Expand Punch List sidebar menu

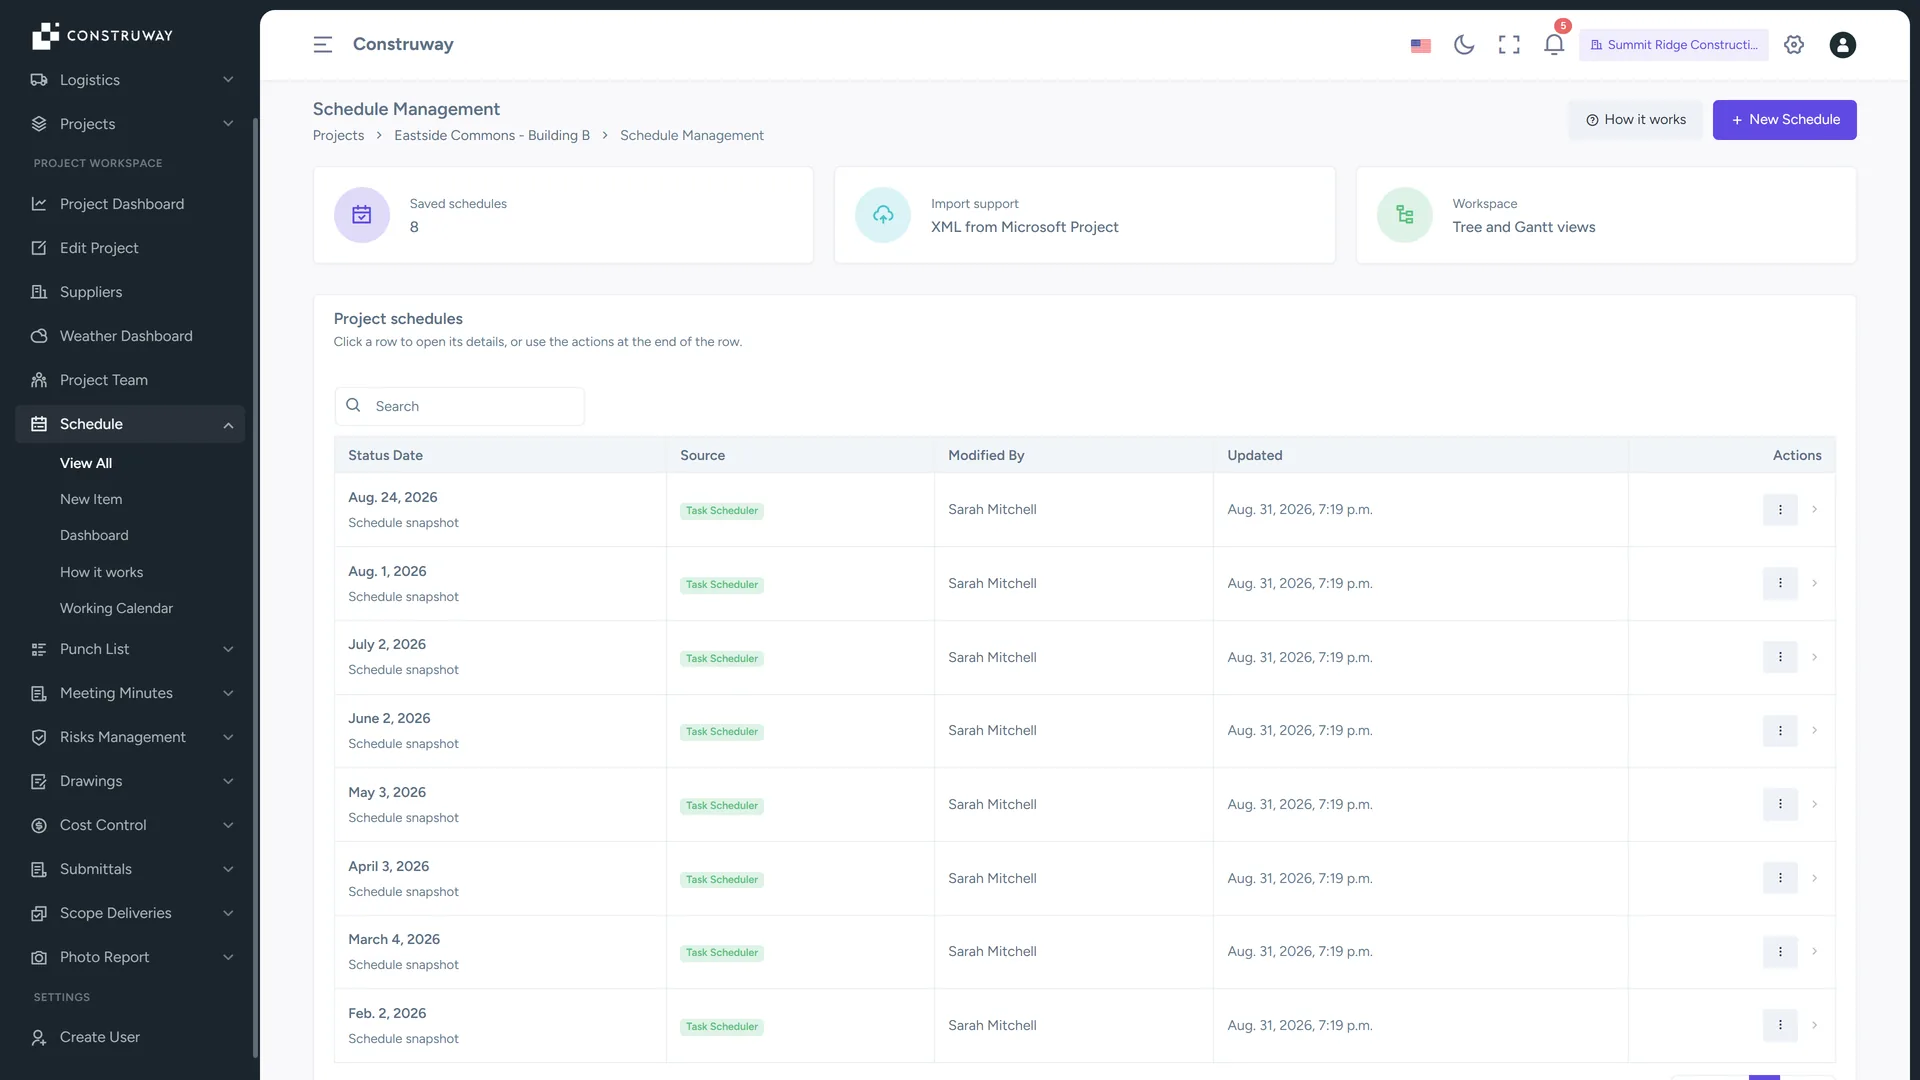[130, 649]
